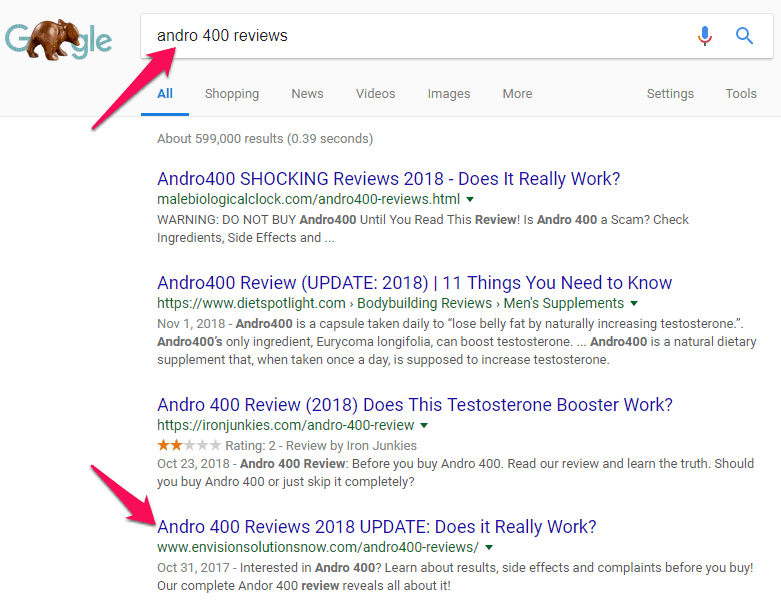This screenshot has height=609, width=781.
Task: Expand dropdown arrow beside envisionsolutionsnow.com URL
Action: [x=489, y=548]
